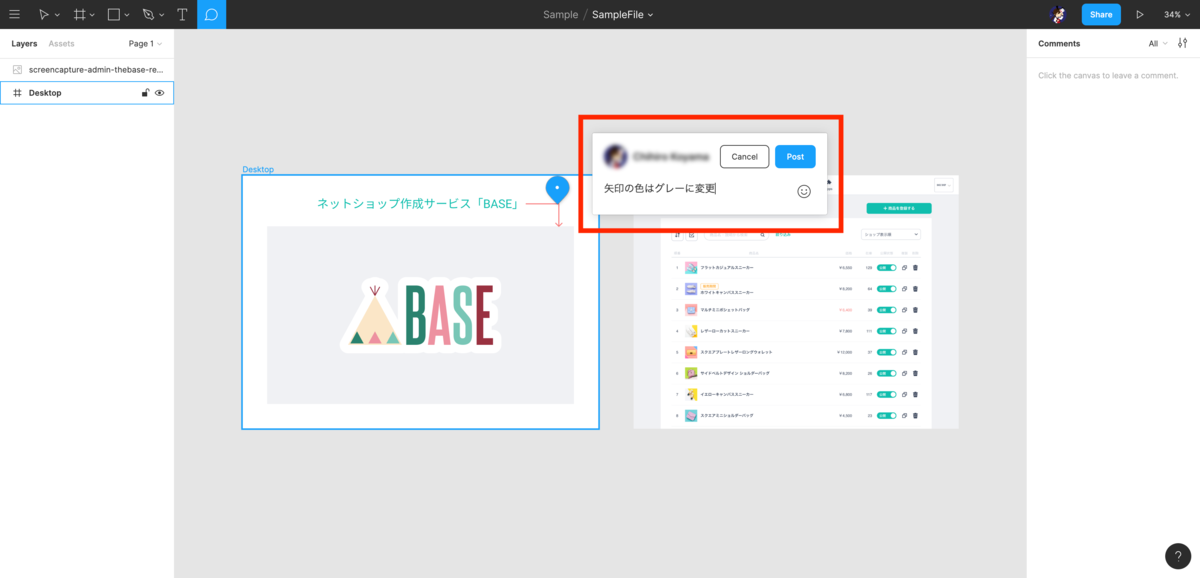Click the comment text input field
This screenshot has width=1200, height=578.
[697, 189]
